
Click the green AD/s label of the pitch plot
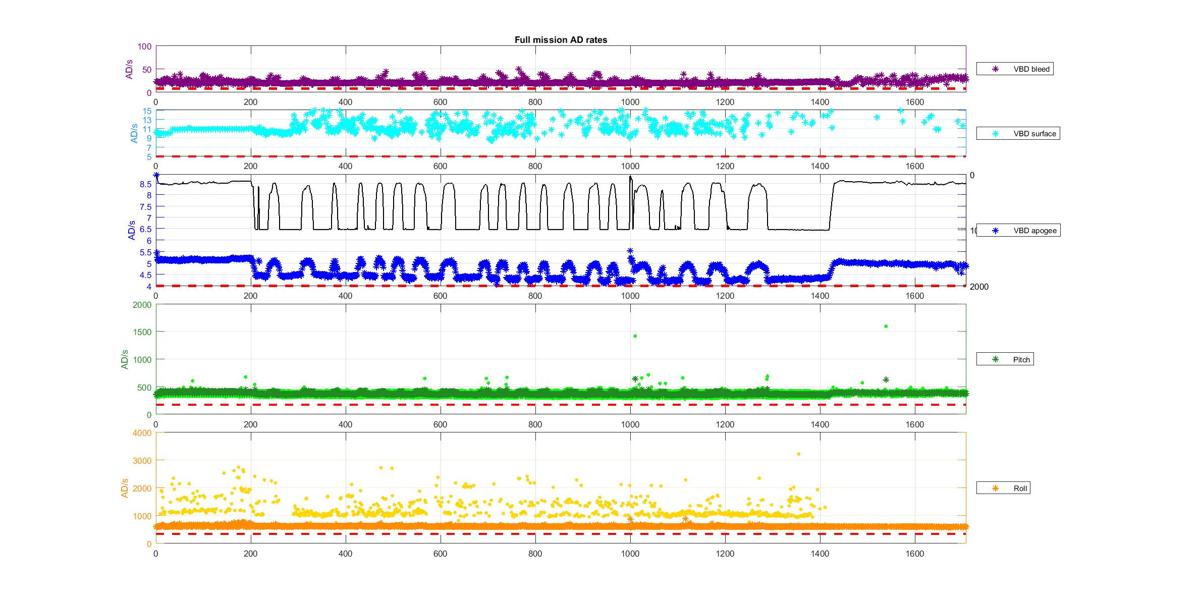pyautogui.click(x=123, y=359)
